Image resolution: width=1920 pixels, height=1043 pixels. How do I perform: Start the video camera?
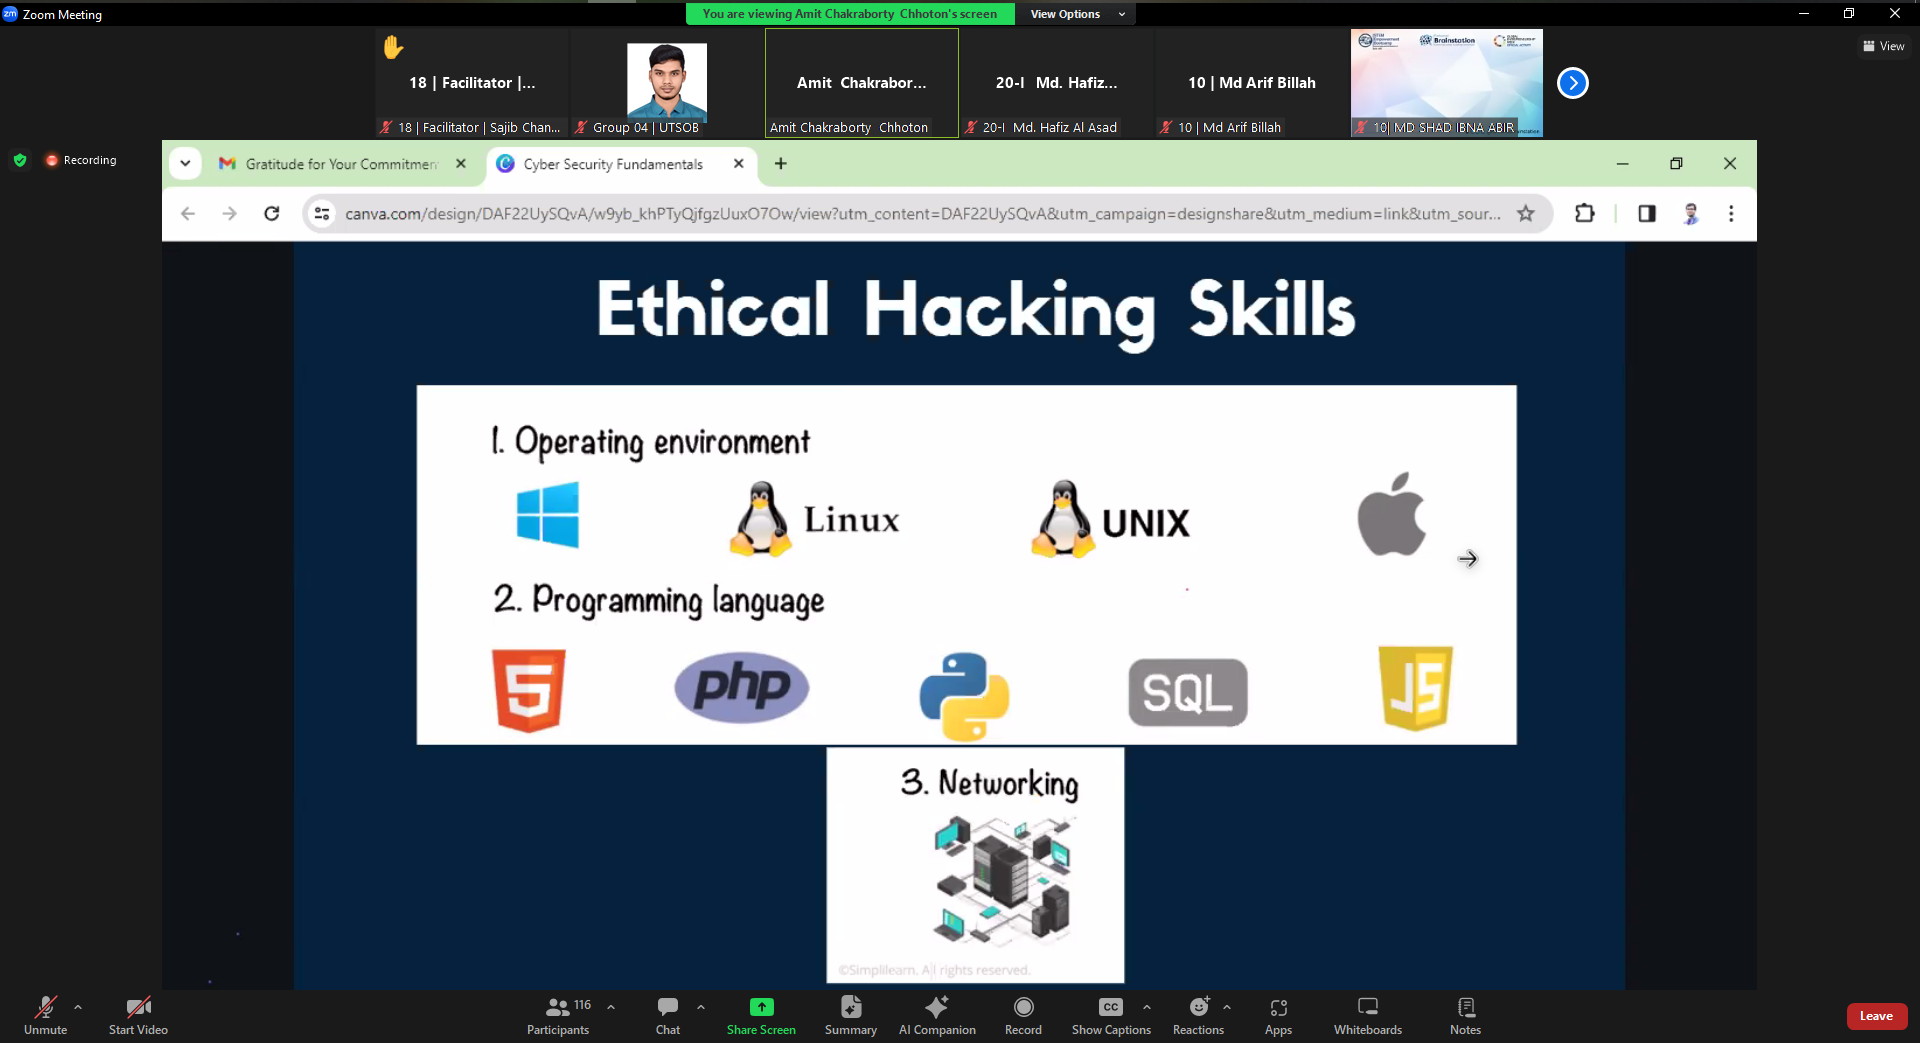(138, 1014)
